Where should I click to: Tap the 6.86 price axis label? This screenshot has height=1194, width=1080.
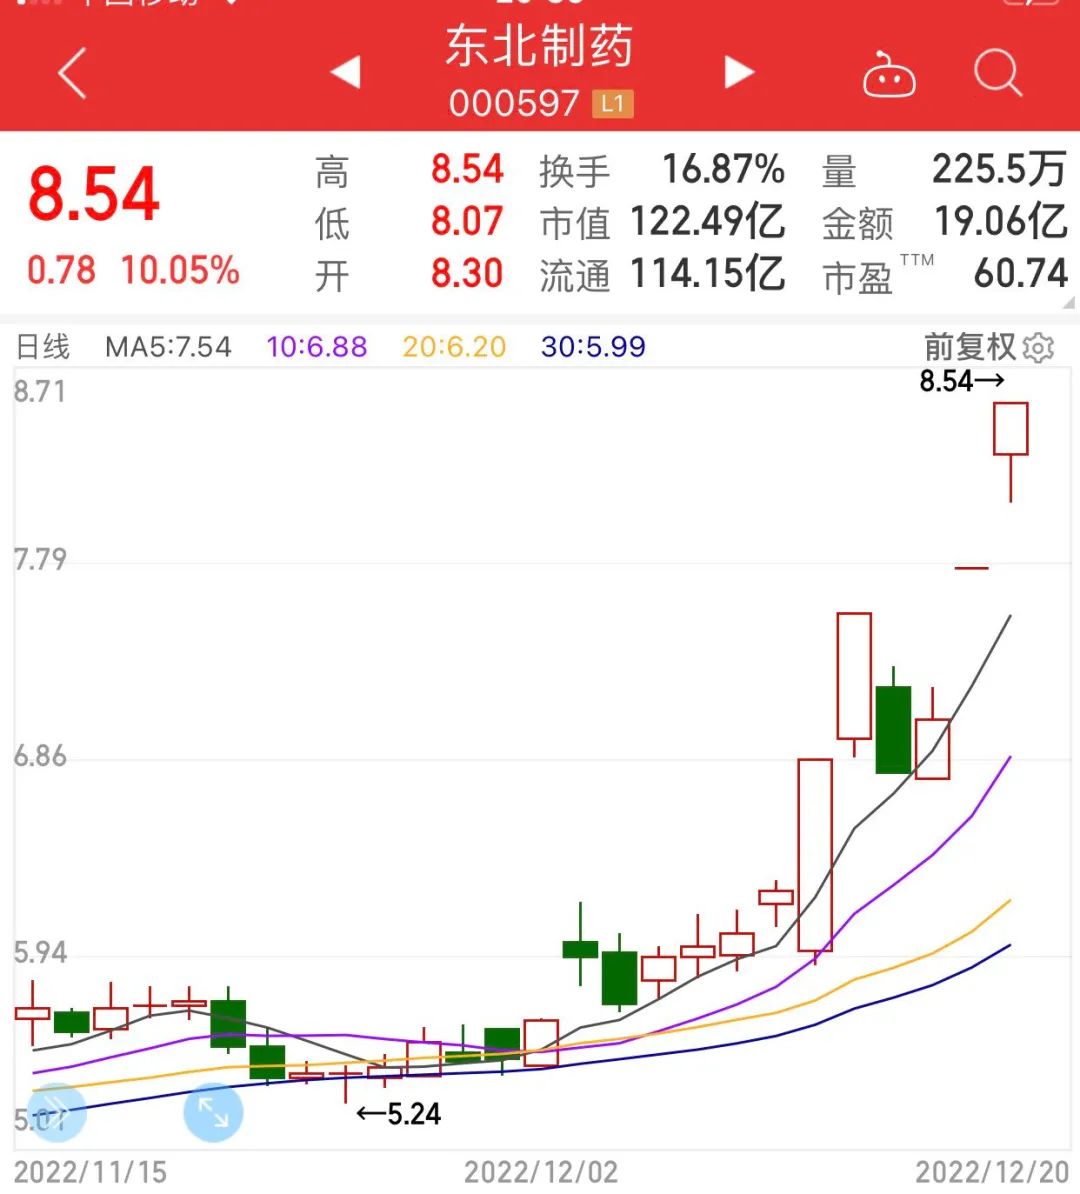pos(40,757)
